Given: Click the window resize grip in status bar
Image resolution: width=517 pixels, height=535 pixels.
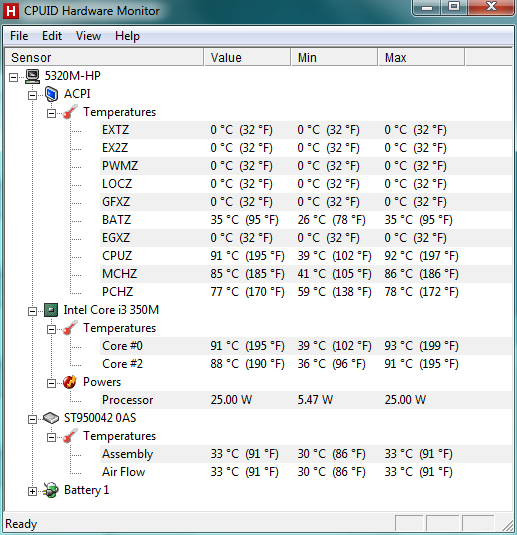Looking at the screenshot, I should point(507,525).
